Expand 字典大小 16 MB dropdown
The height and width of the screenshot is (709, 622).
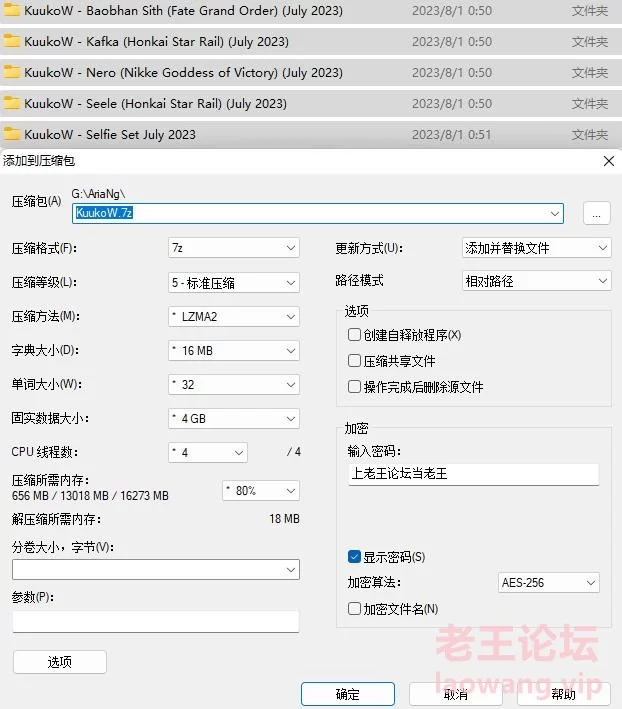234,350
